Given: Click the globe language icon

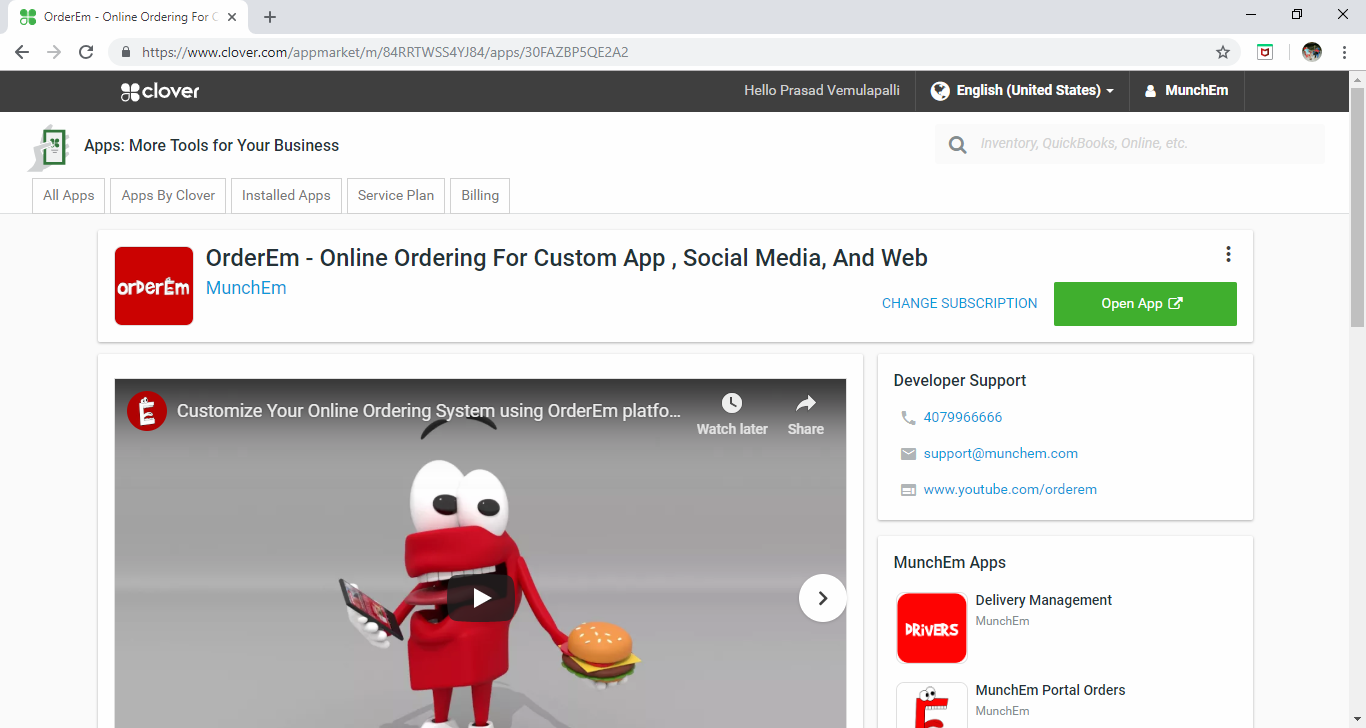Looking at the screenshot, I should [x=939, y=91].
